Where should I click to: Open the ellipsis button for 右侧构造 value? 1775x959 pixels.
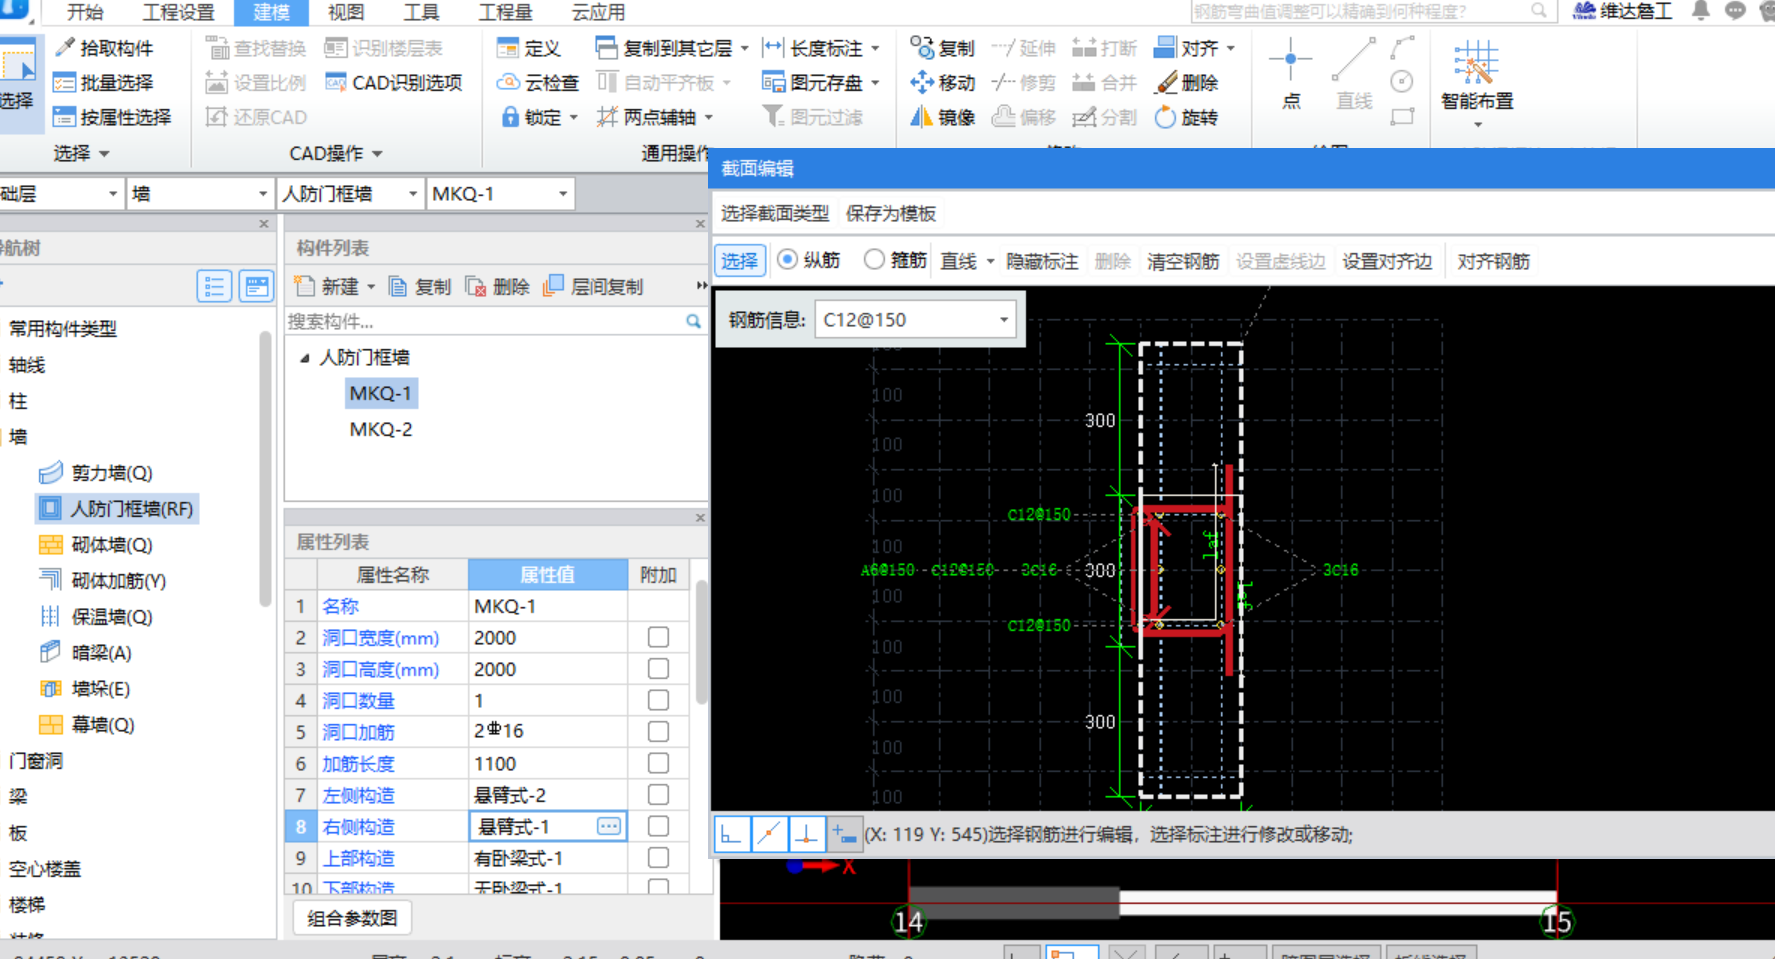coord(609,826)
